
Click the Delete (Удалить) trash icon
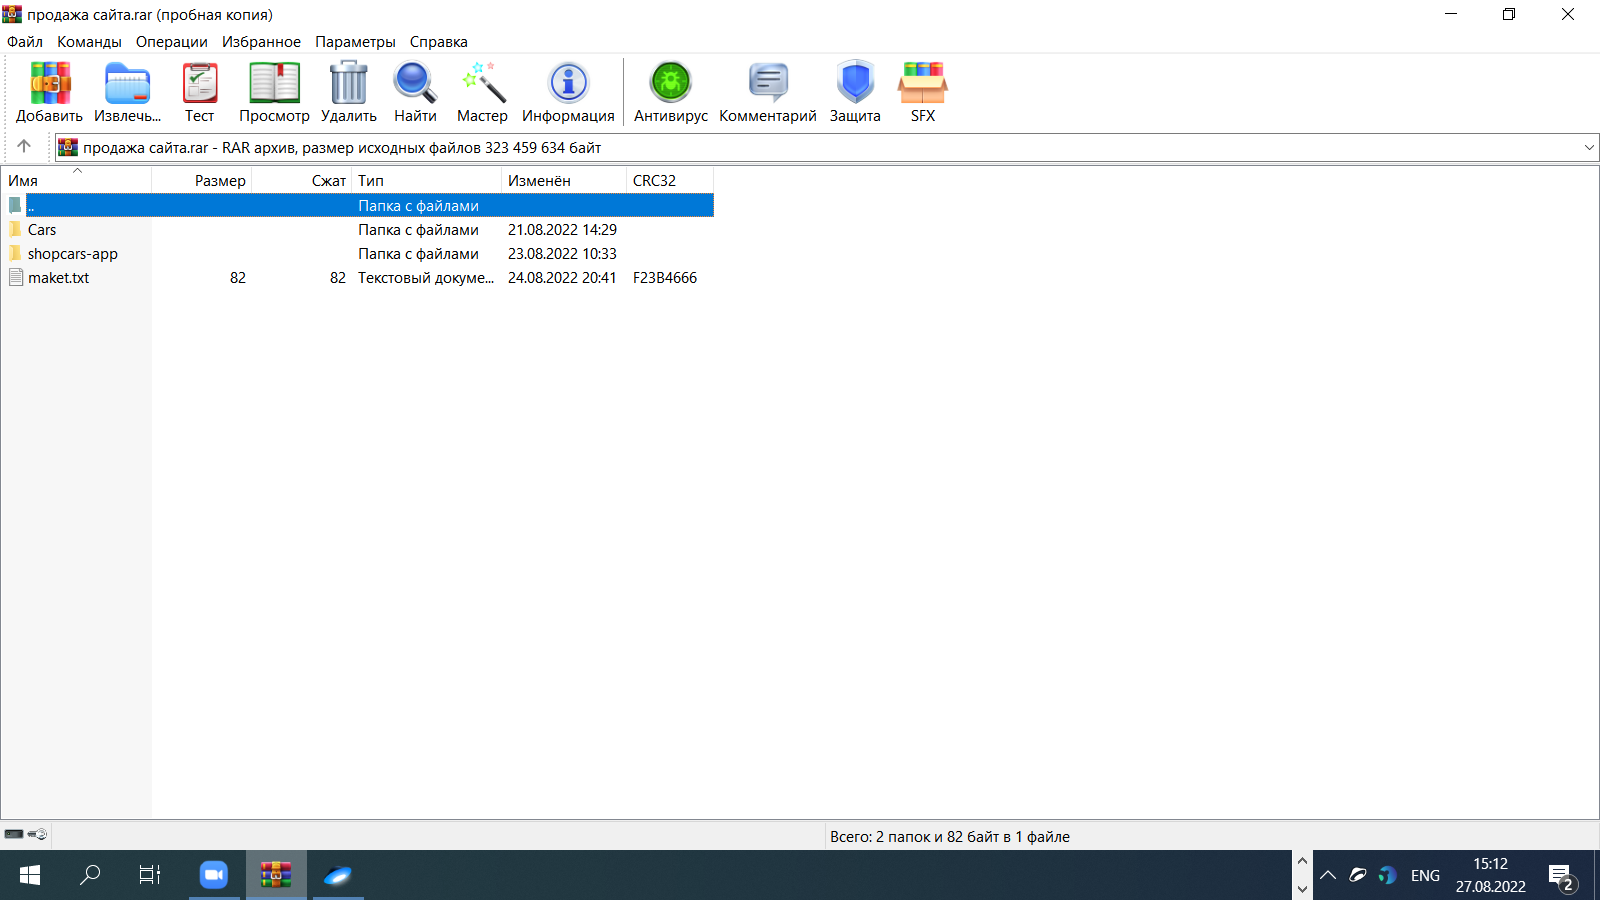coord(348,84)
